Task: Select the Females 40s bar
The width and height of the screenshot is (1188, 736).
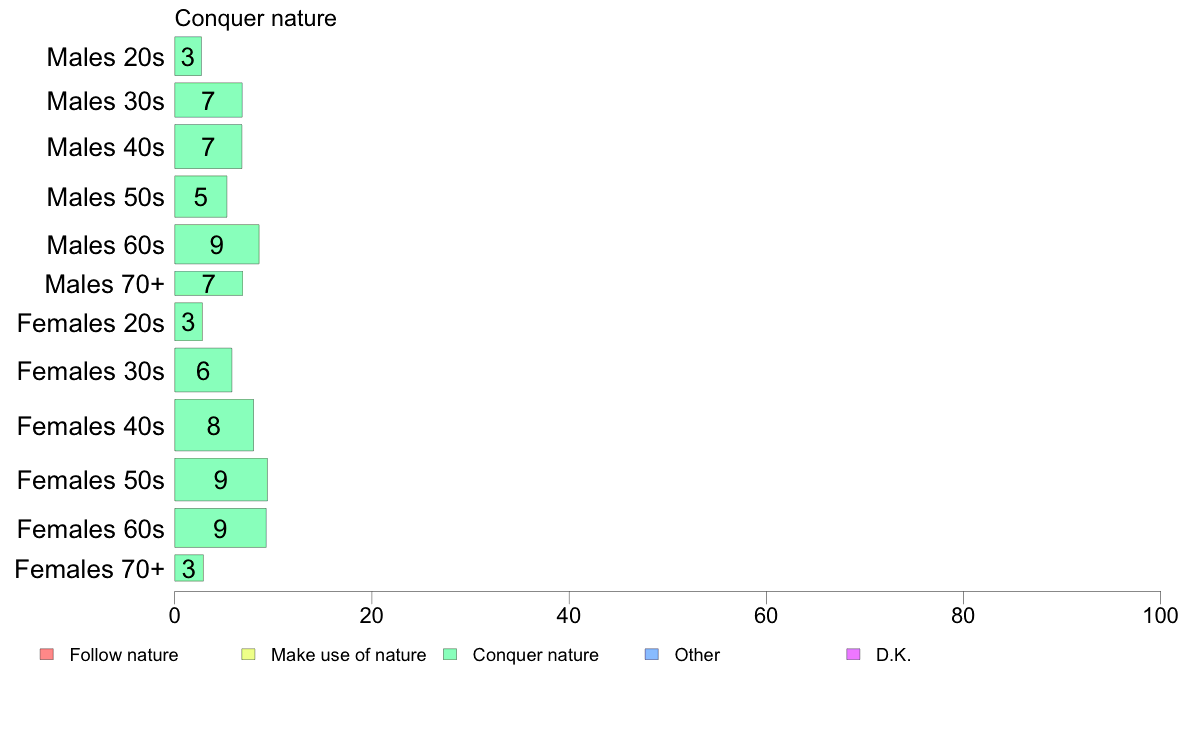Action: click(214, 425)
